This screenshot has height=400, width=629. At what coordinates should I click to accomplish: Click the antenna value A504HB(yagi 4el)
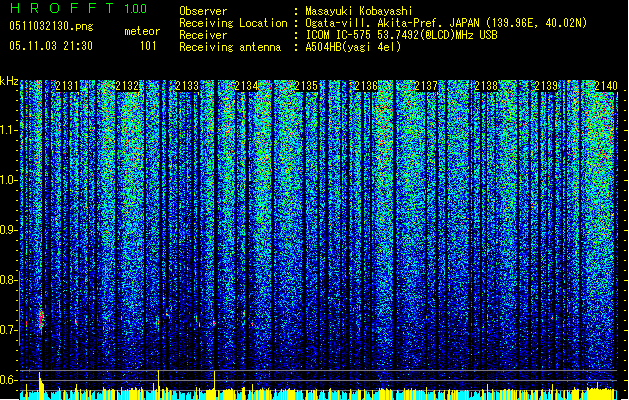[353, 47]
